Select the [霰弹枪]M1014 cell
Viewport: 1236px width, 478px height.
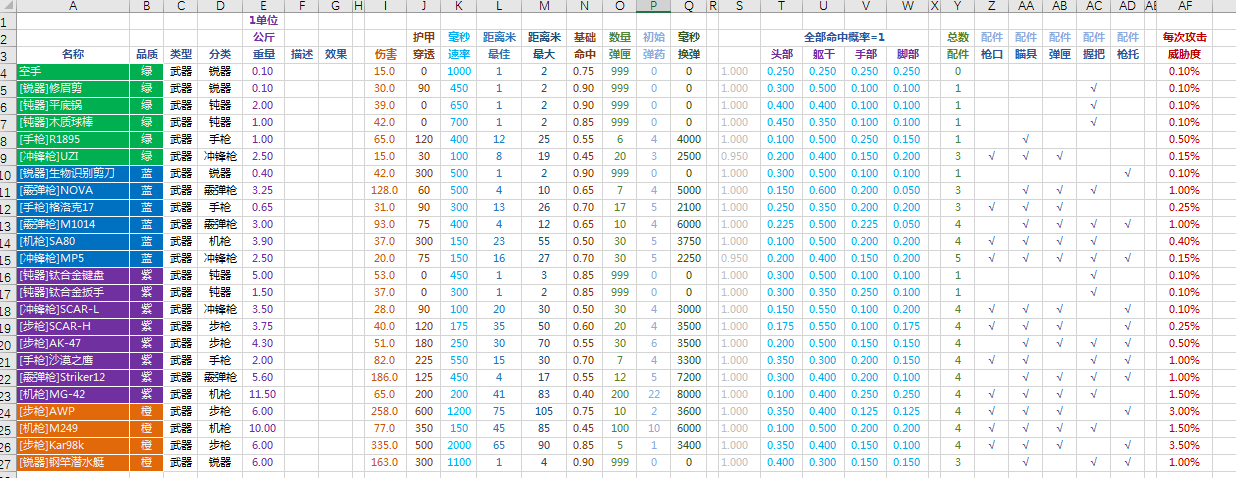[73, 224]
